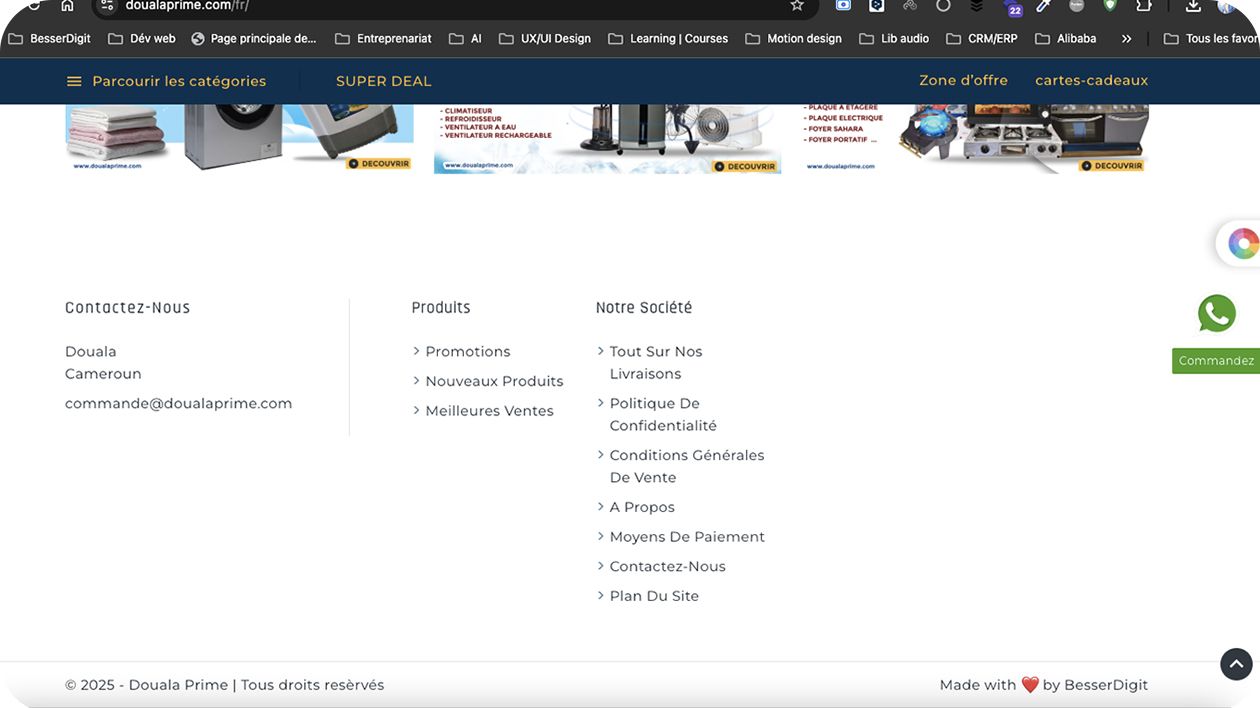1260x708 pixels.
Task: Open the gas stove promo banner
Action: (x=975, y=139)
